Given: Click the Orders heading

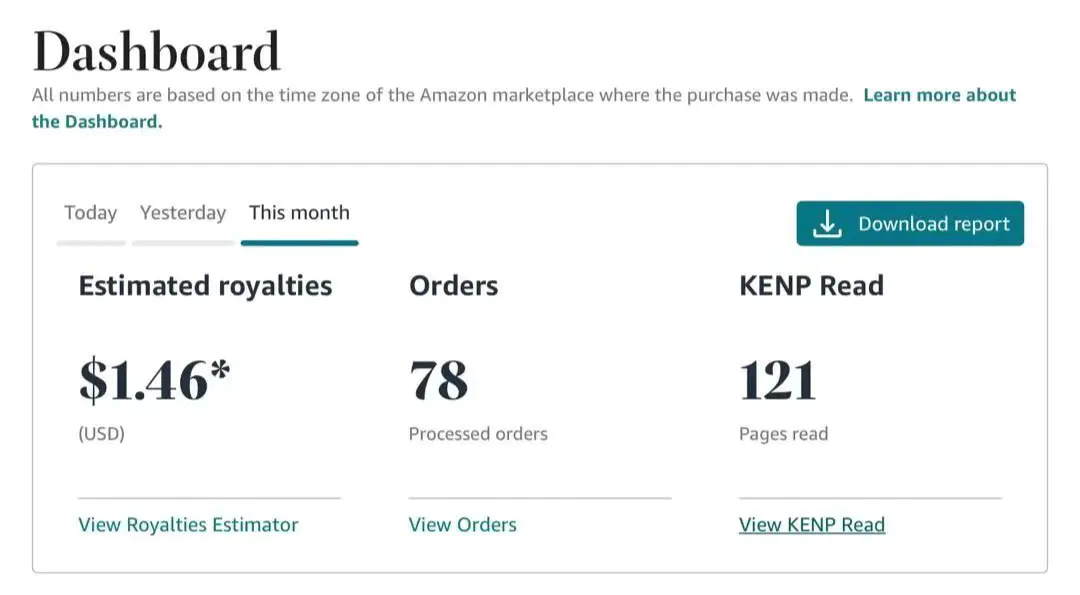Looking at the screenshot, I should [x=453, y=286].
